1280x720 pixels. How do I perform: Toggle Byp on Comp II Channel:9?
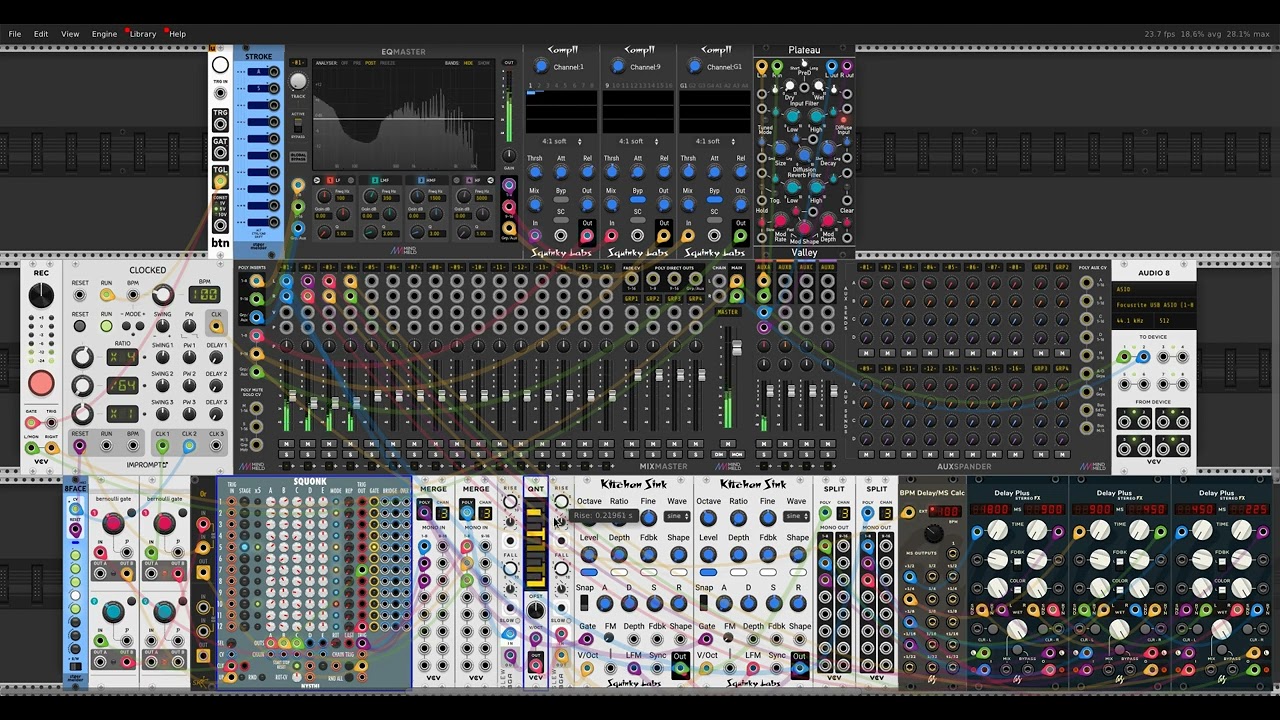point(638,200)
